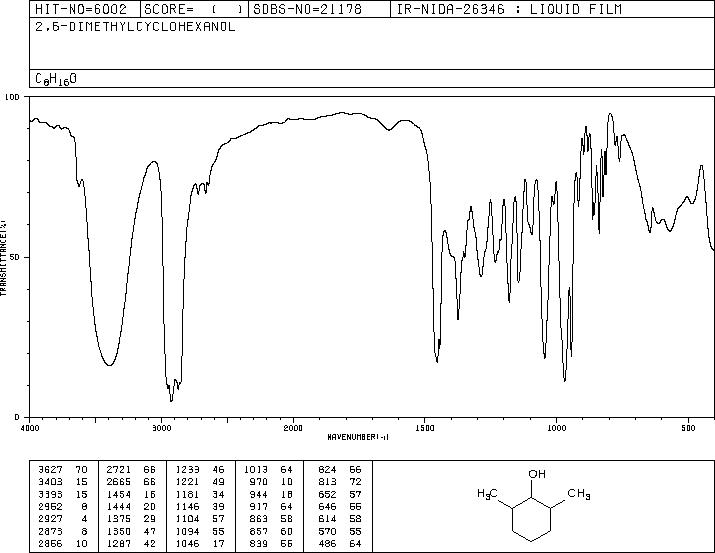Click the 2000 tick label on x-axis
715x553 pixels.
point(293,428)
